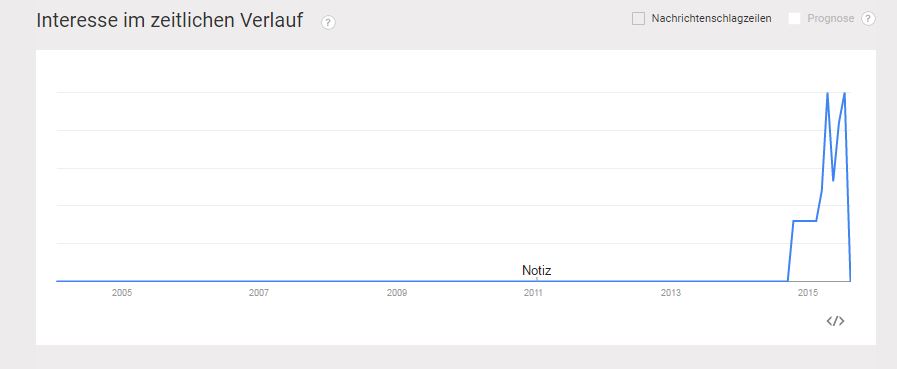Click the 2013 year label on axis
Viewport: 897px width, 369px height.
[x=670, y=293]
